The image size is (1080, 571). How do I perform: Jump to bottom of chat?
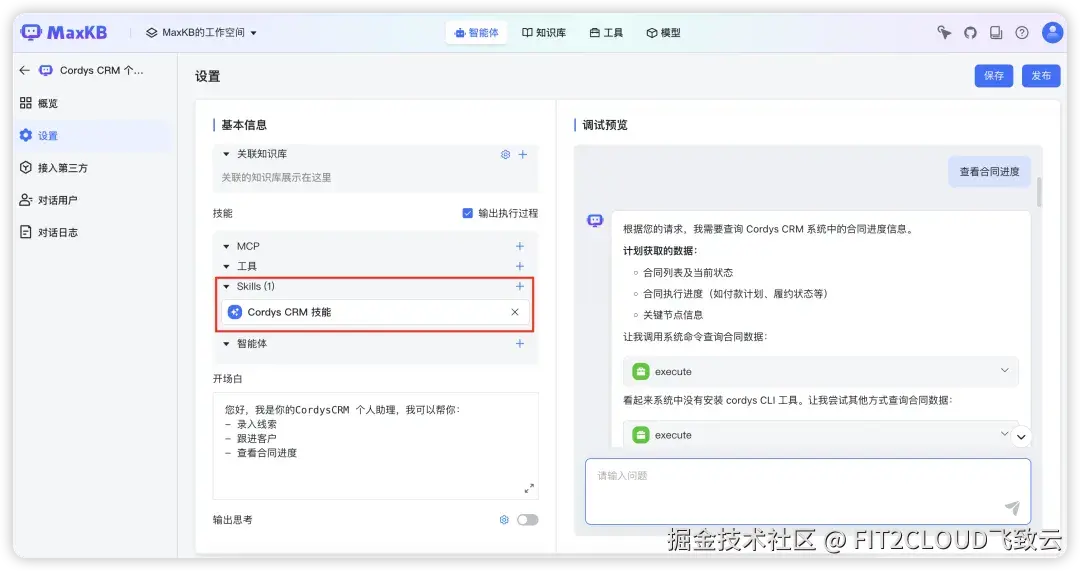1021,437
